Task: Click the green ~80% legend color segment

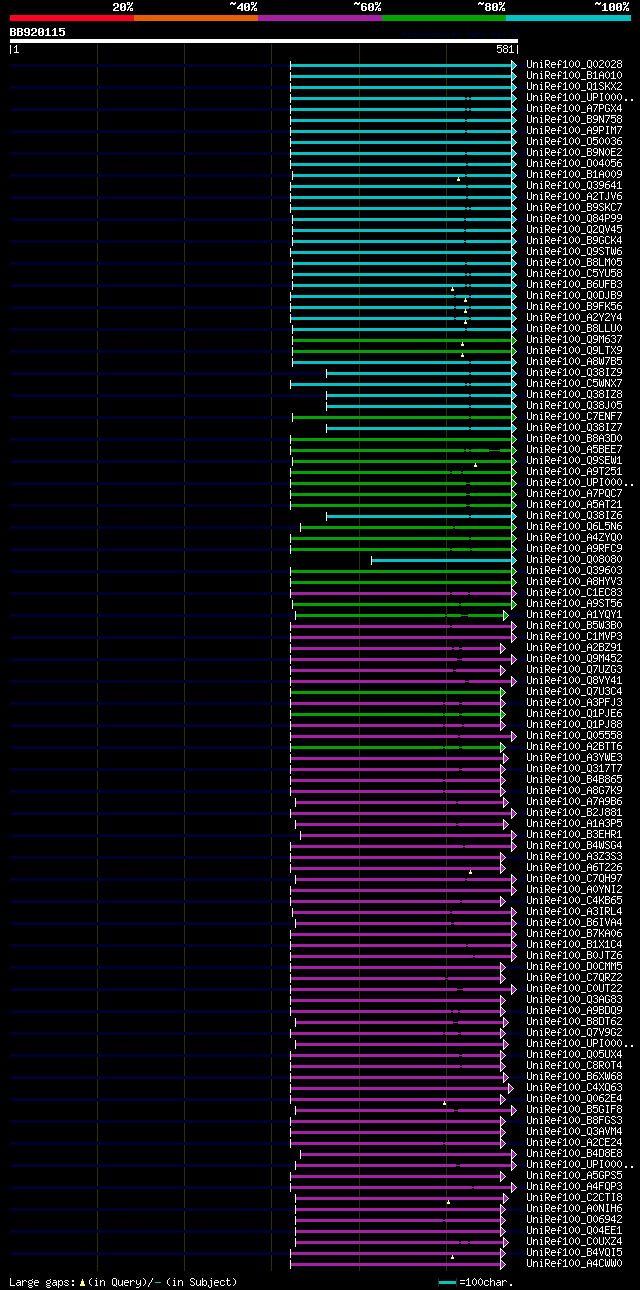Action: (444, 18)
